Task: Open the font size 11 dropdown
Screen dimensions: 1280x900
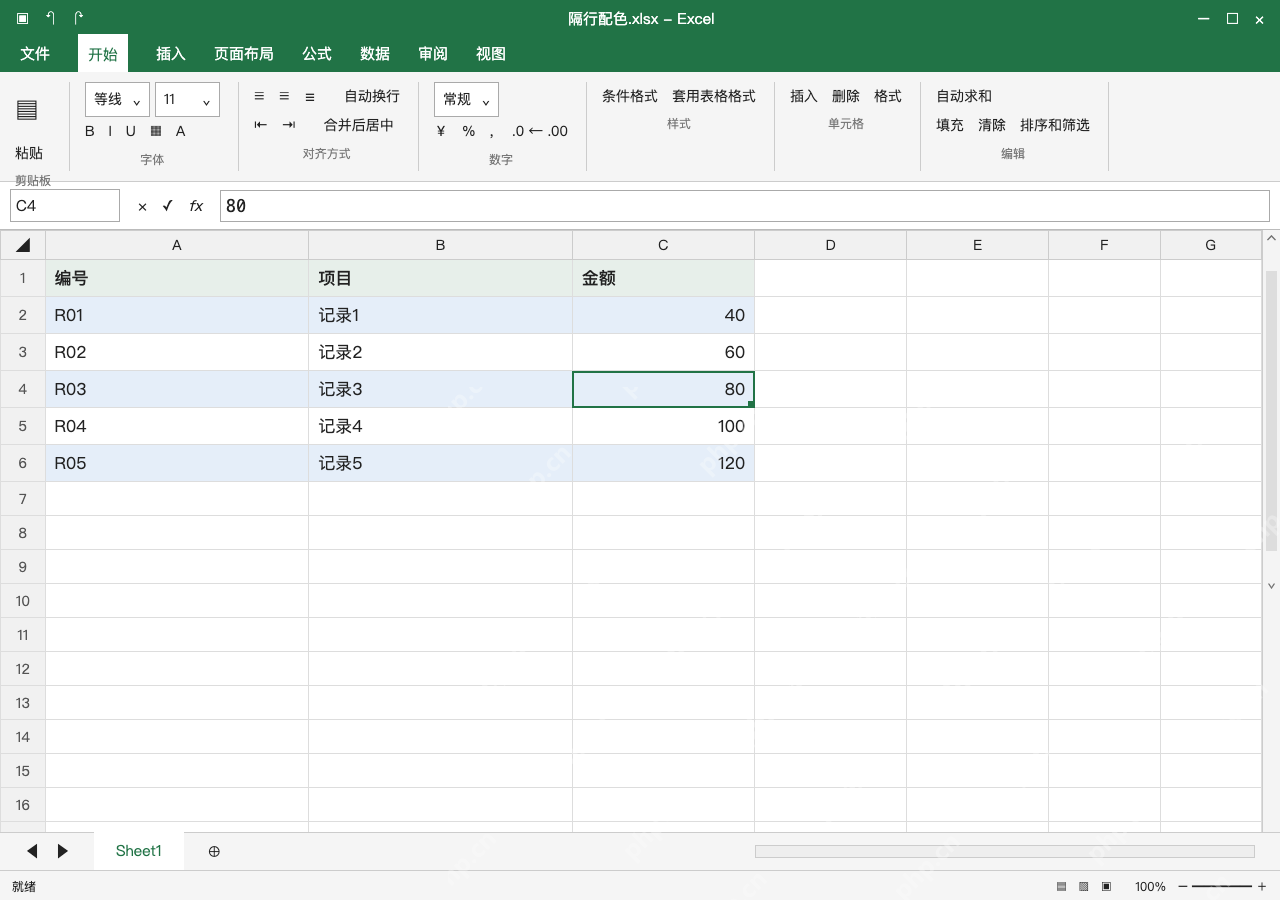Action: point(187,99)
